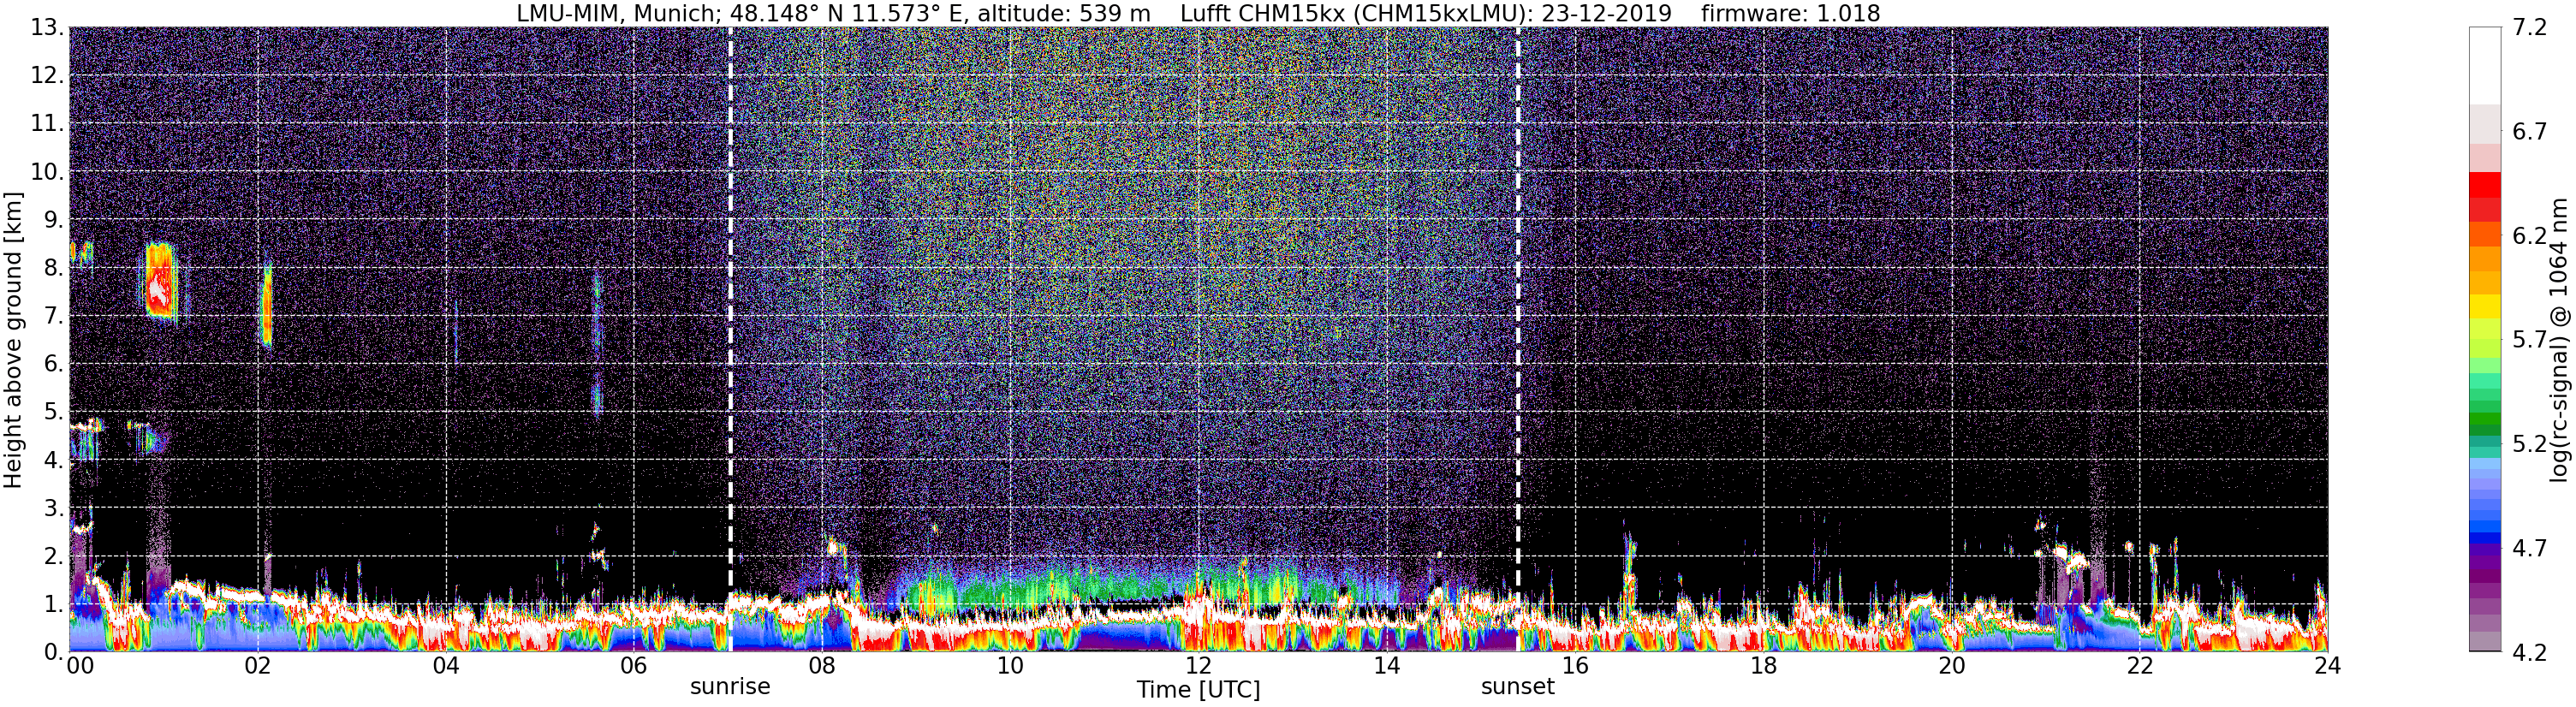Click the colorbar tick value 5.7
Screen dimensions: 2576x707
[2529, 340]
